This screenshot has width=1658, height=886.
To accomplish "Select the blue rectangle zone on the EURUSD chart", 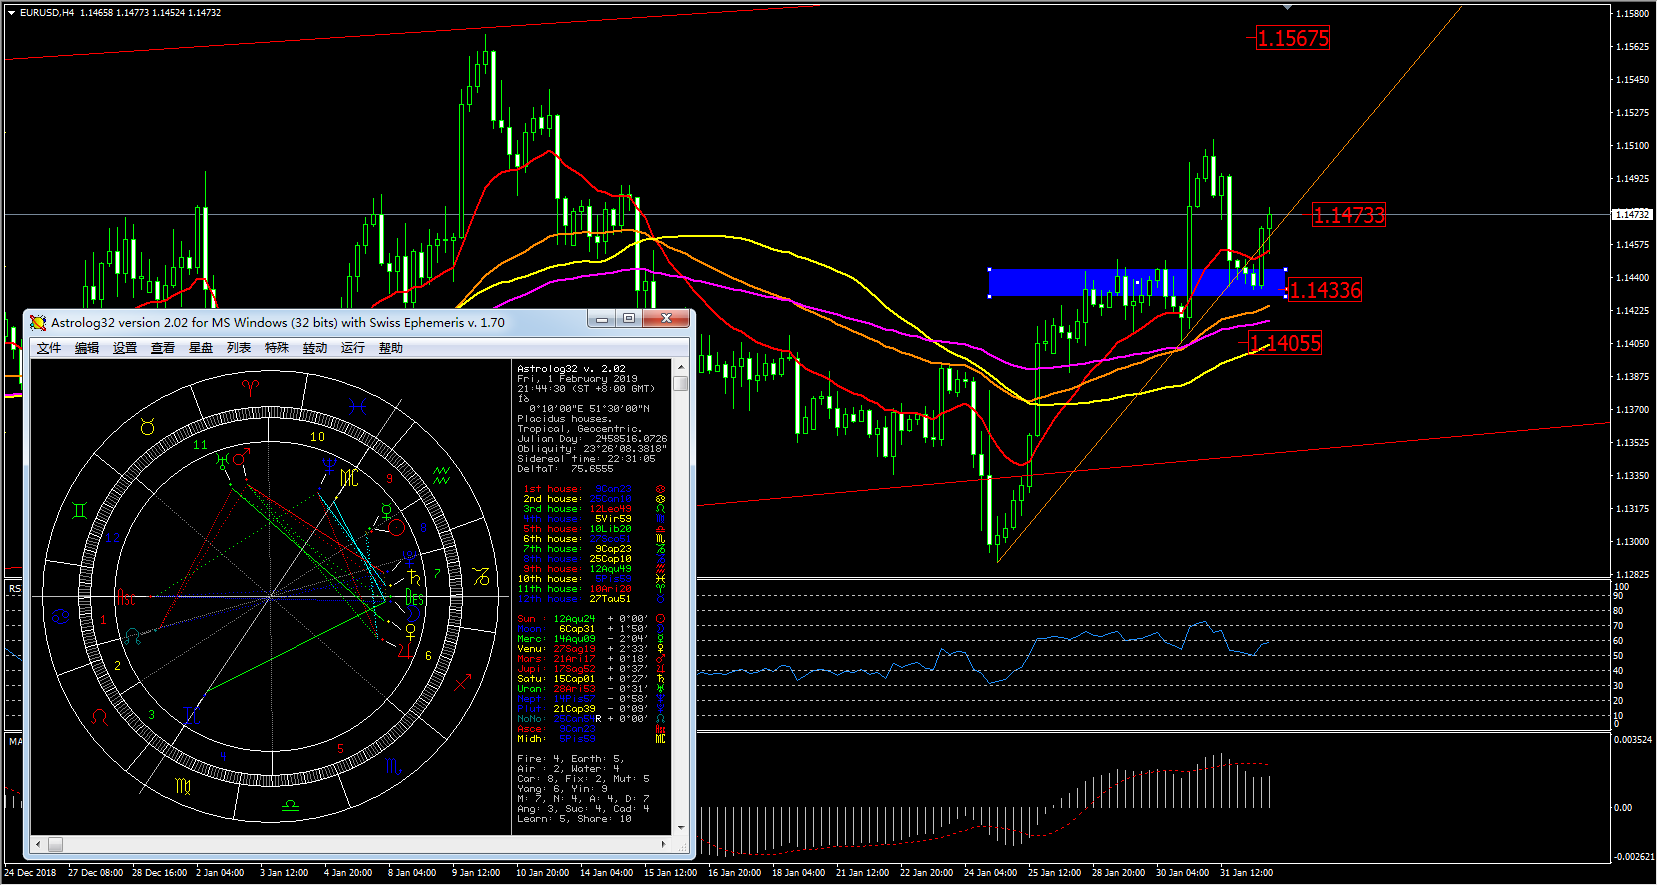I will point(1137,282).
